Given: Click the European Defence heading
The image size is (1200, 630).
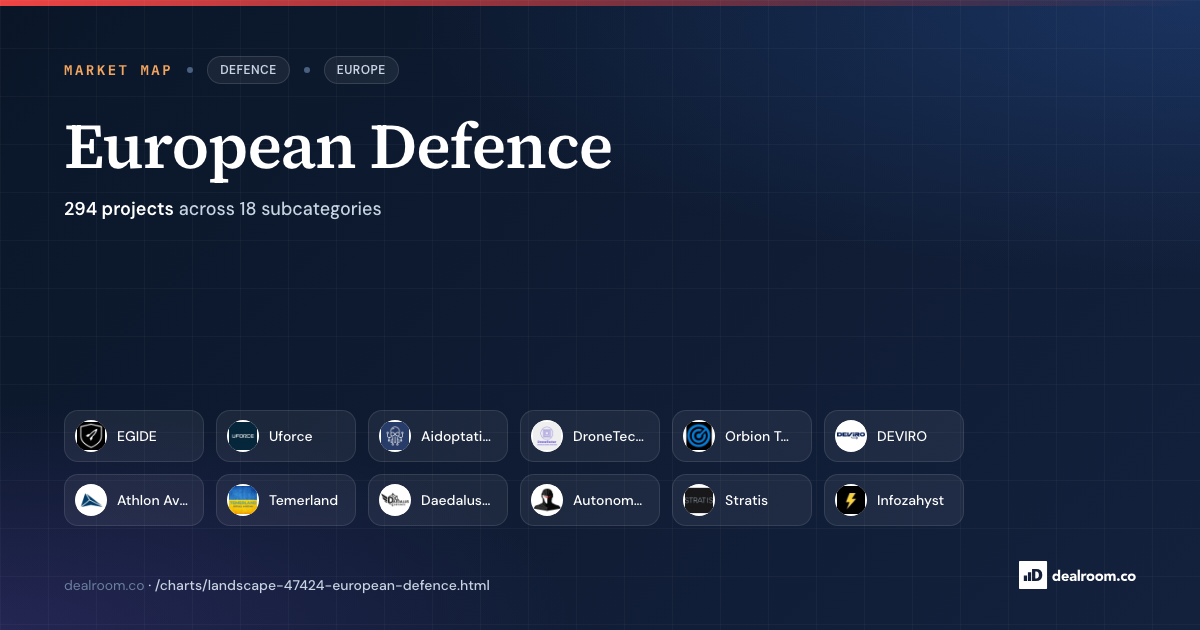Looking at the screenshot, I should pyautogui.click(x=338, y=147).
